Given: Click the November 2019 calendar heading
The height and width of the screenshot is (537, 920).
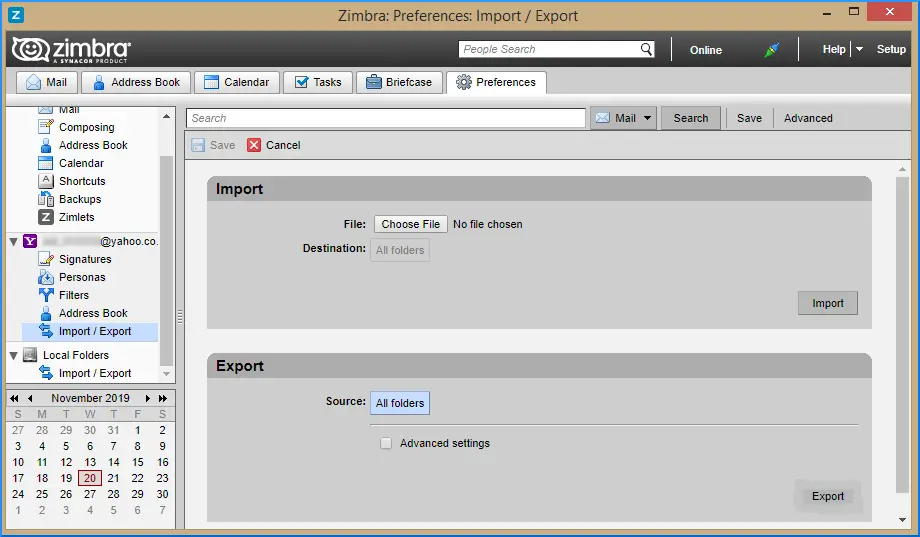Looking at the screenshot, I should pyautogui.click(x=90, y=398).
